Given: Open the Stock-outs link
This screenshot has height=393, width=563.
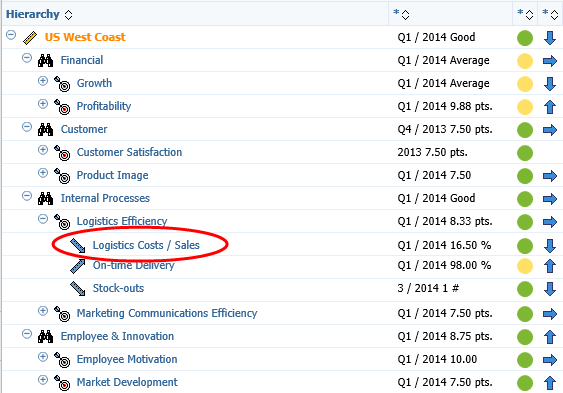Looking at the screenshot, I should [118, 288].
